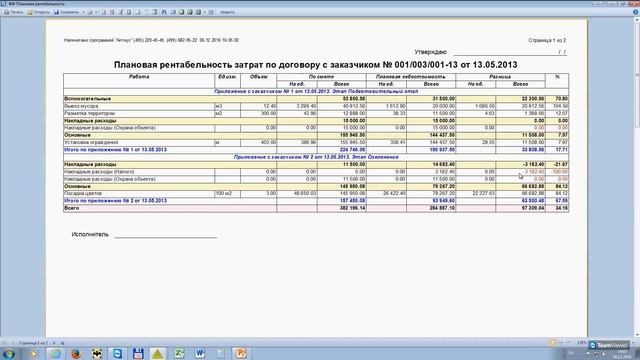Click the yellow triangle app on the taskbar
This screenshot has width=640, height=360.
[x=158, y=353]
